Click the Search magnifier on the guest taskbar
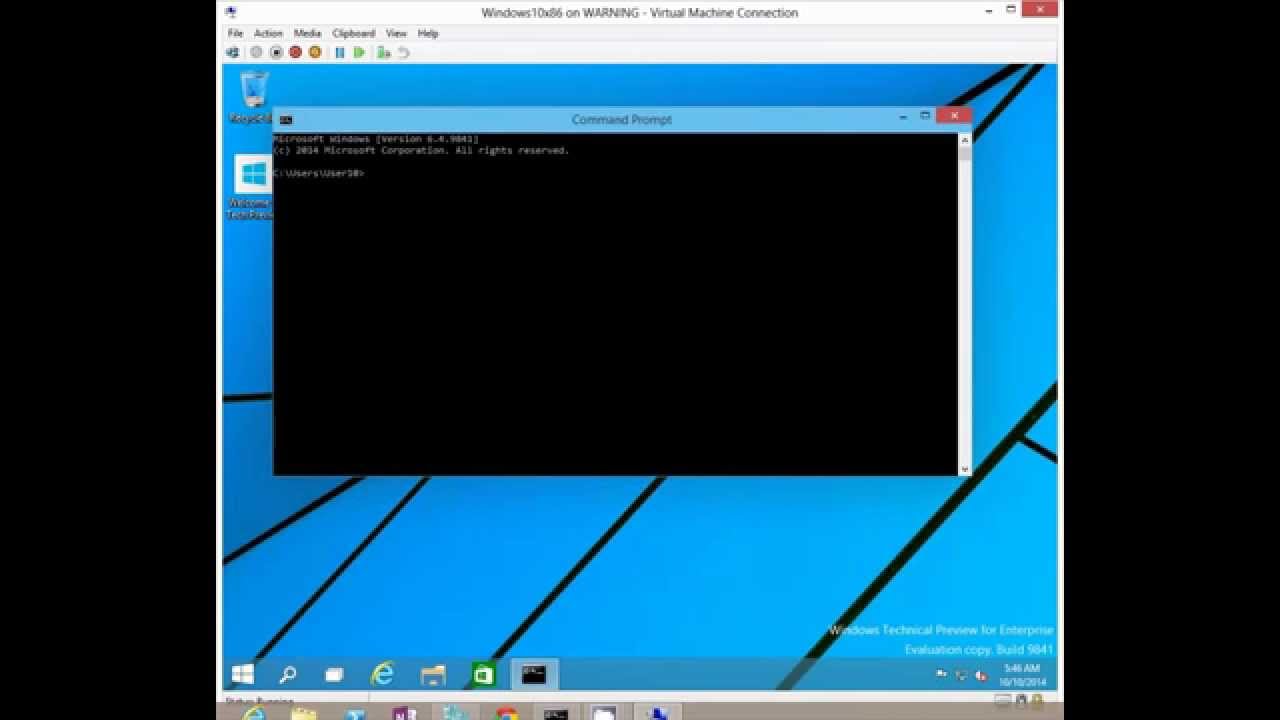The image size is (1280, 720). (x=288, y=675)
